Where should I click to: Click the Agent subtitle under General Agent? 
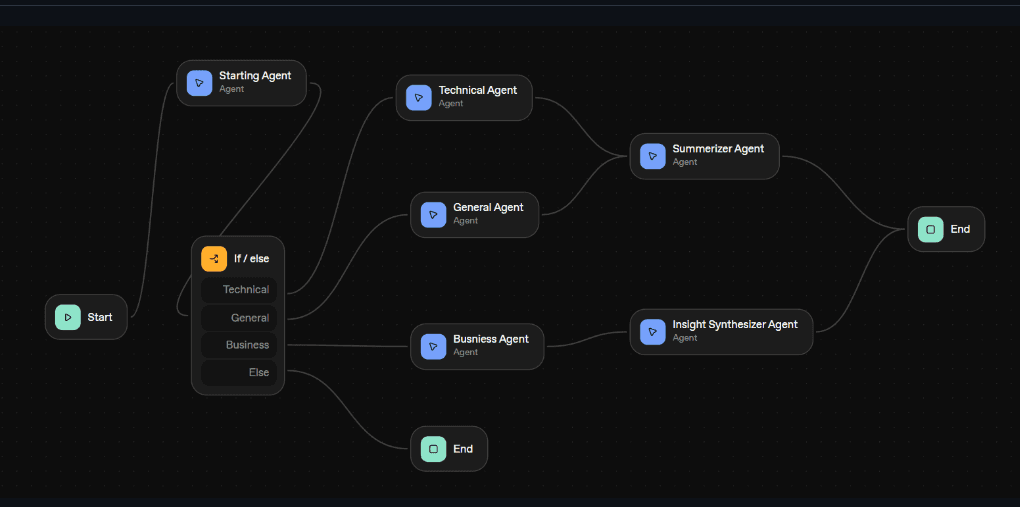[x=466, y=221]
